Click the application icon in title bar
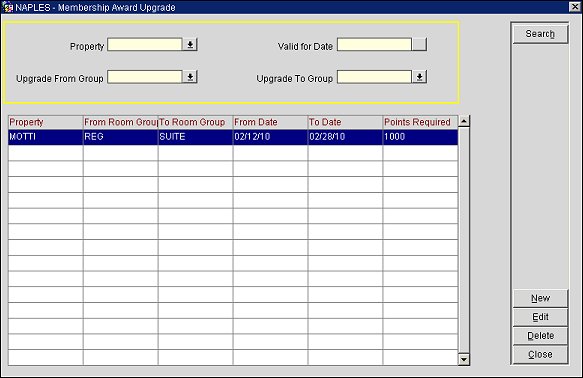The image size is (583, 378). (7, 7)
